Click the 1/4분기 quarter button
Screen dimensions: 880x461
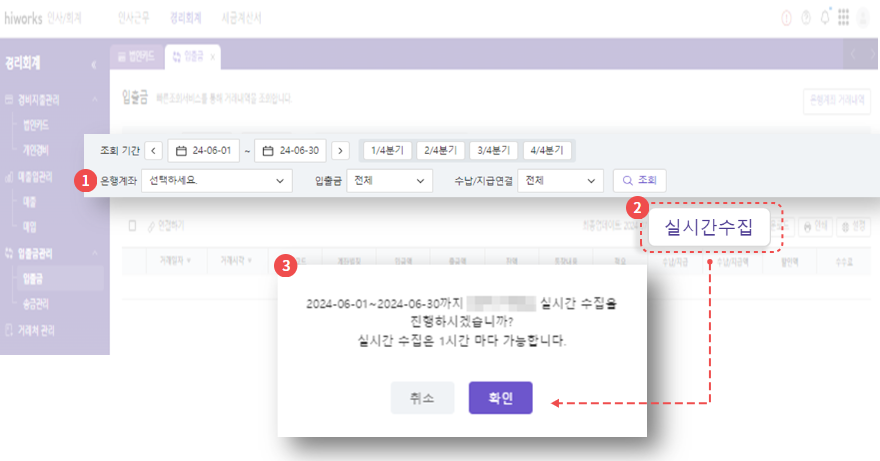point(387,150)
